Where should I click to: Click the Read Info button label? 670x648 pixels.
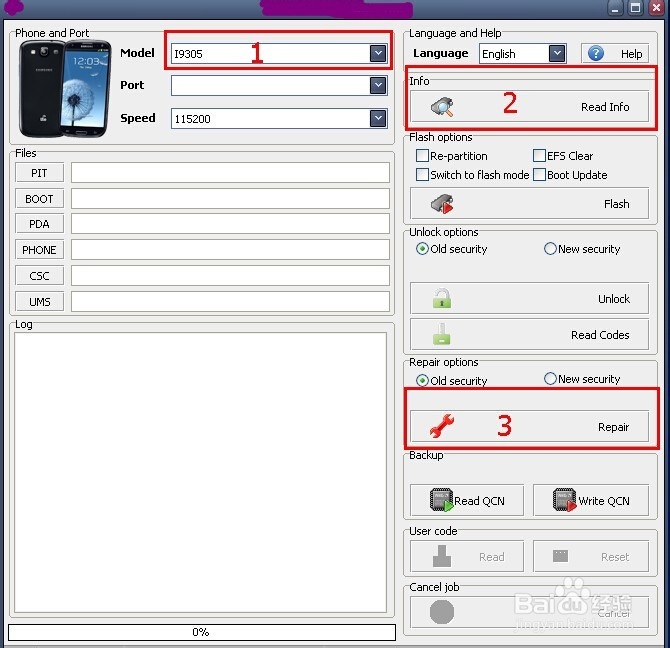pos(605,107)
